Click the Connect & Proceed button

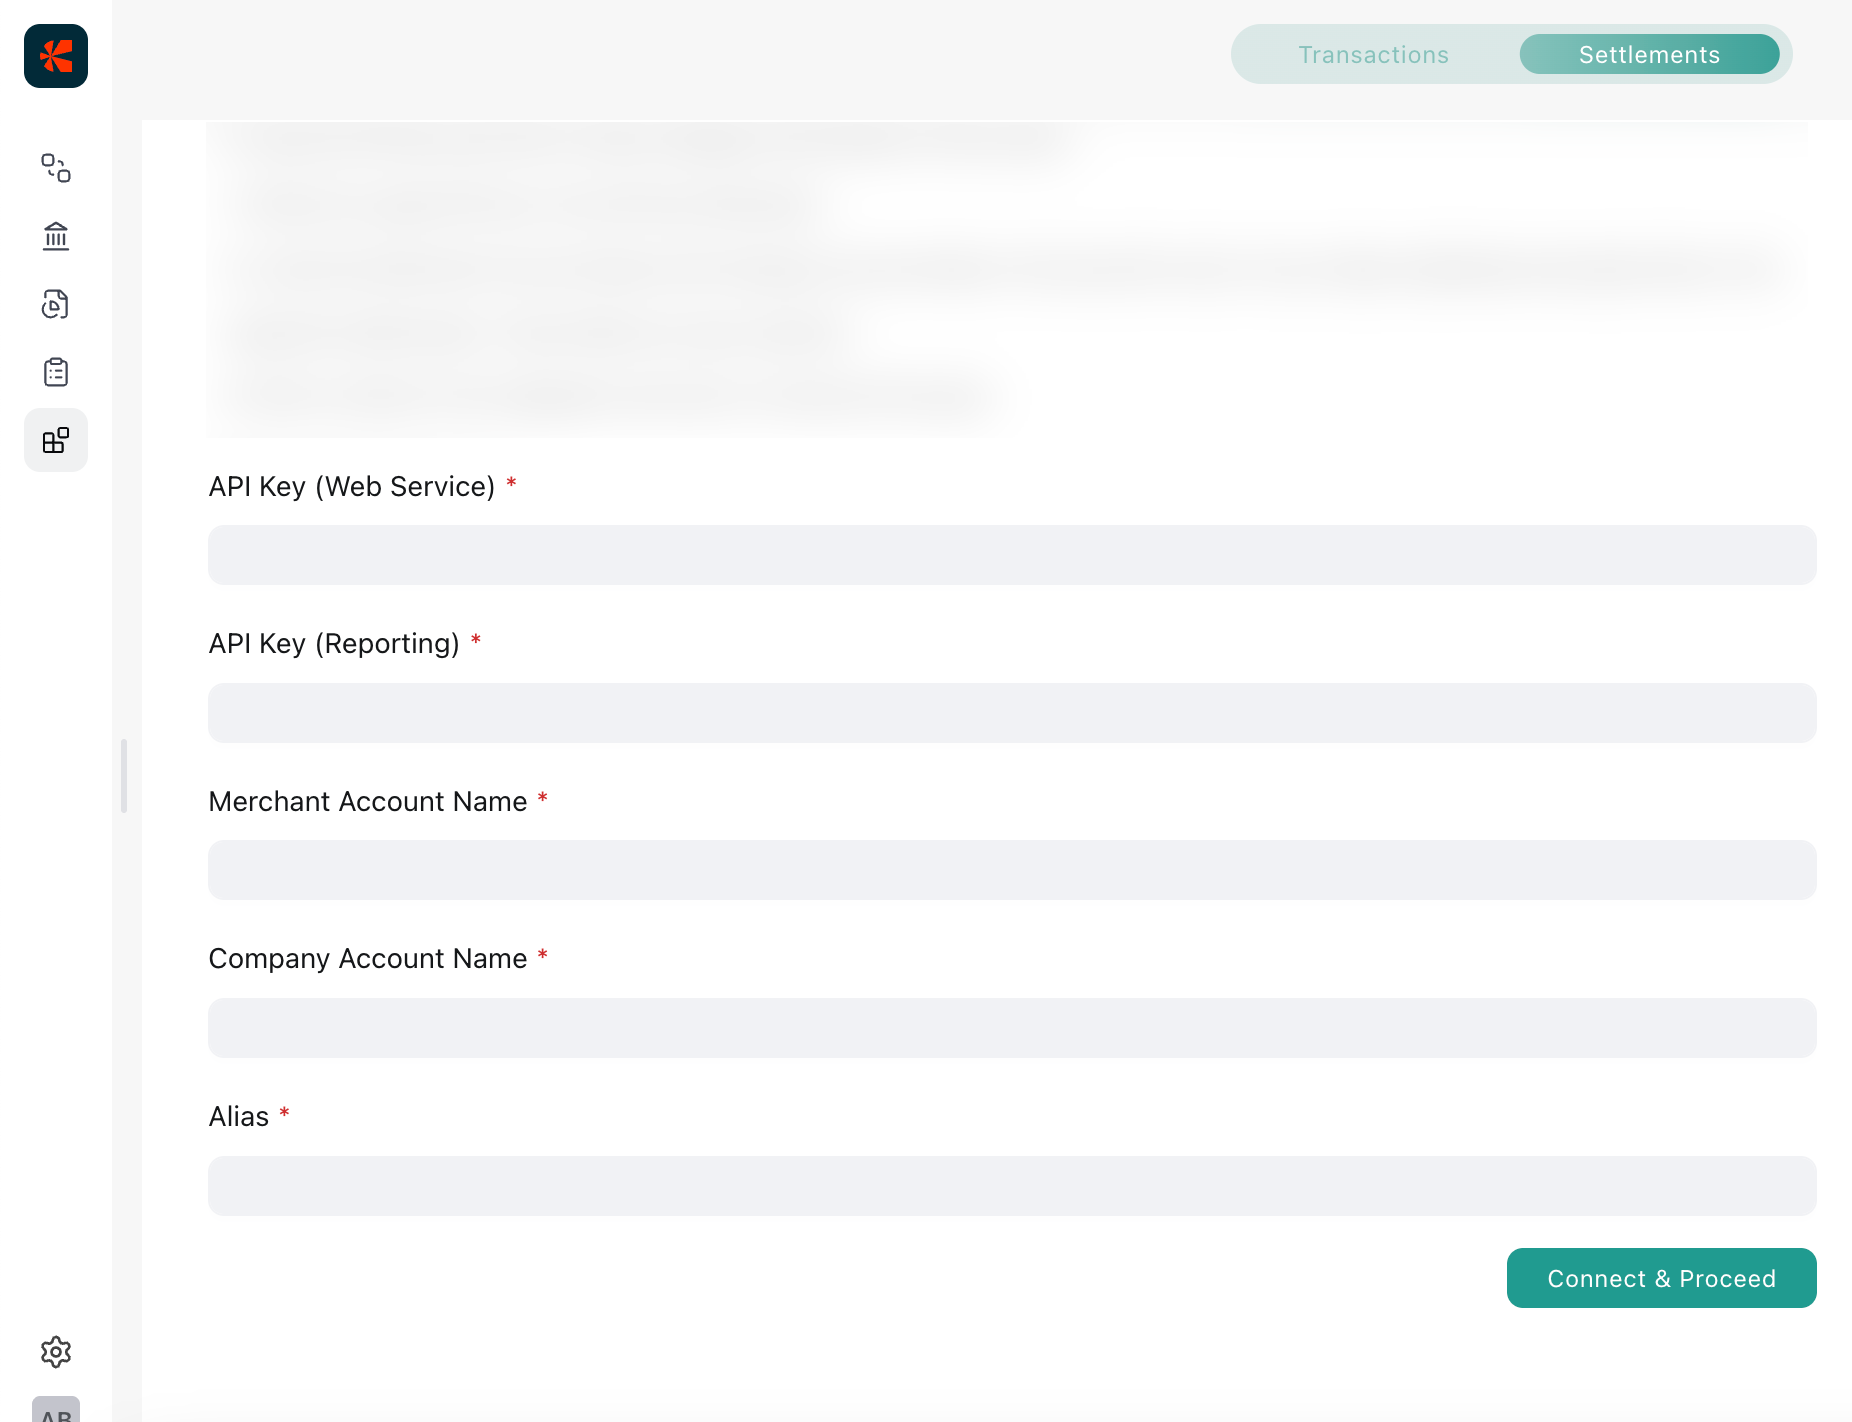click(x=1661, y=1278)
